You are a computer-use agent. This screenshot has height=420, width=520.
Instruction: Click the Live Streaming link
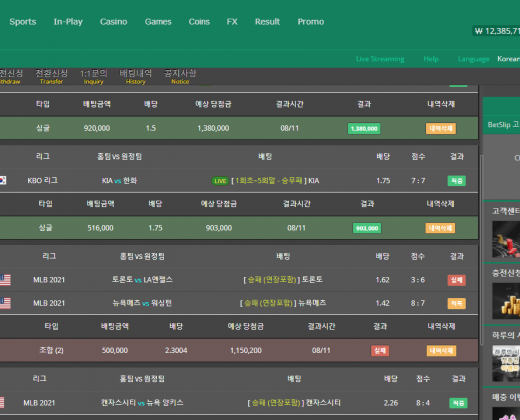click(x=380, y=59)
